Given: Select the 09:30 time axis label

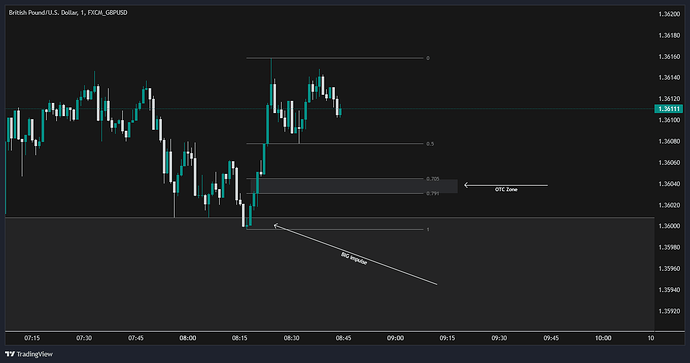Looking at the screenshot, I should 499,338.
